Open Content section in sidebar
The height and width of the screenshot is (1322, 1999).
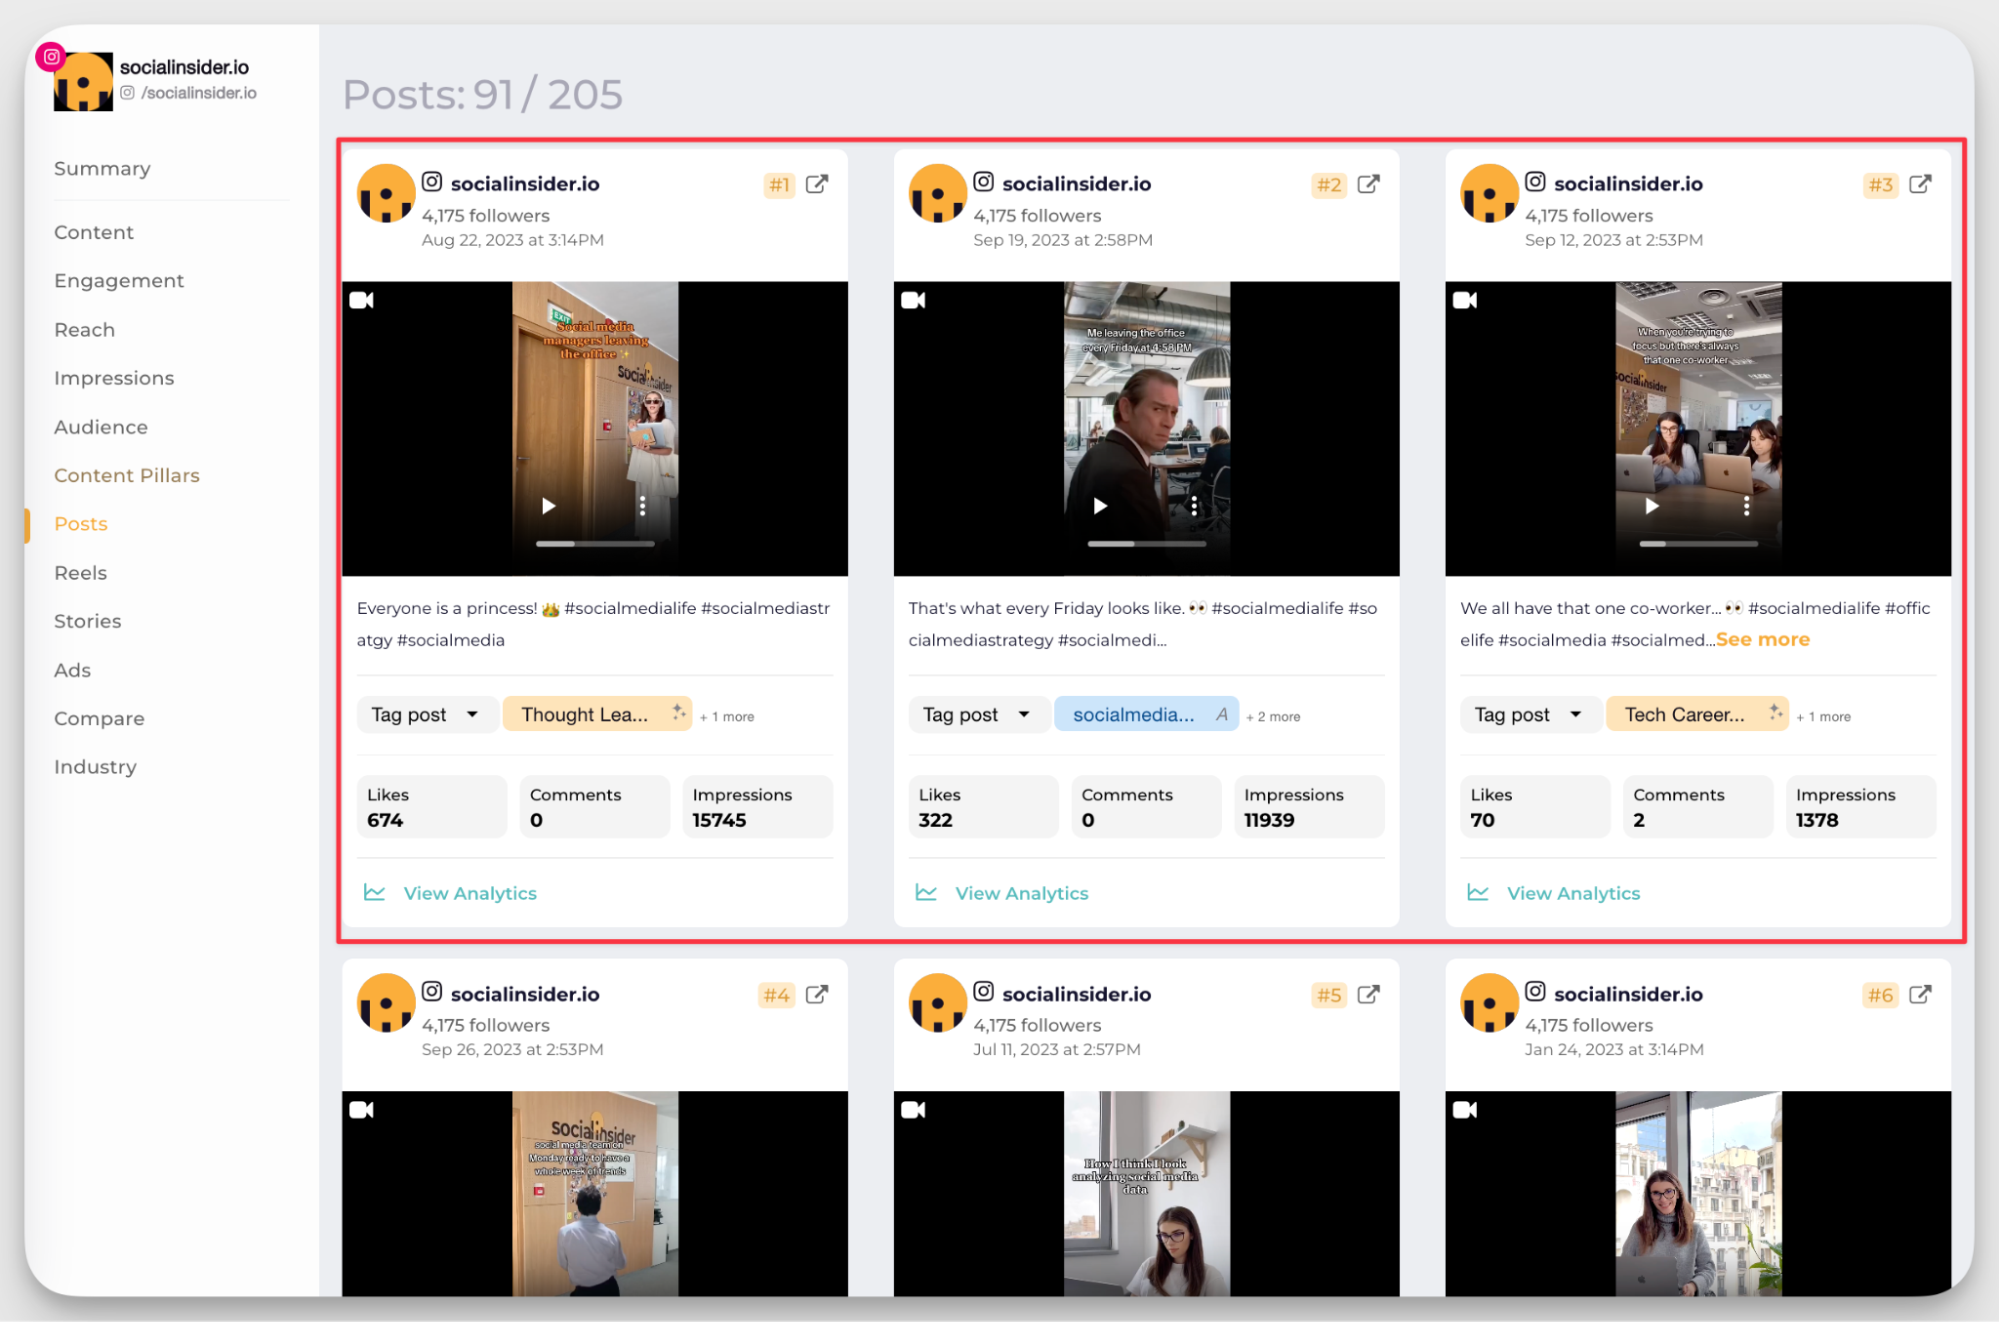click(x=94, y=232)
